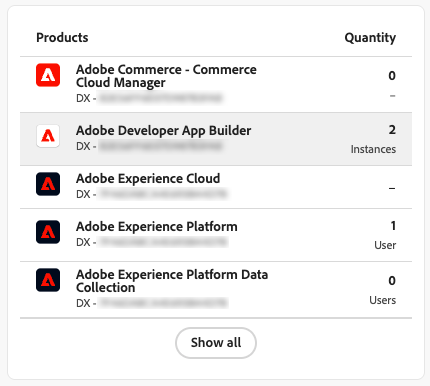
Task: Open Adobe Commerce - Commerce Cloud Manager
Action: [166, 76]
